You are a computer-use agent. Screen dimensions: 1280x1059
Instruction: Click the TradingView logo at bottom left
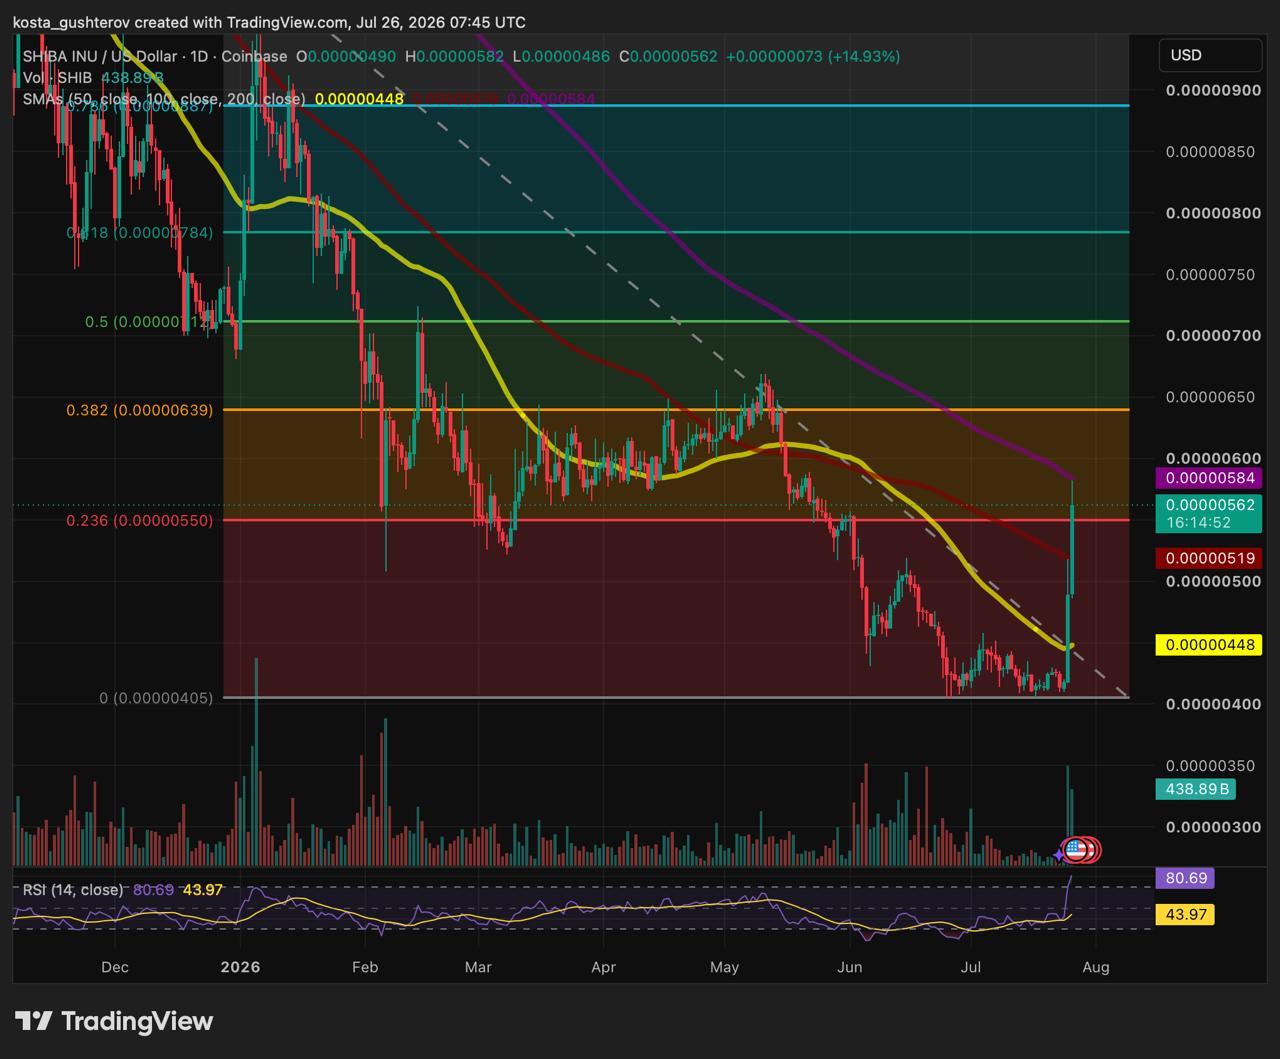114,1021
